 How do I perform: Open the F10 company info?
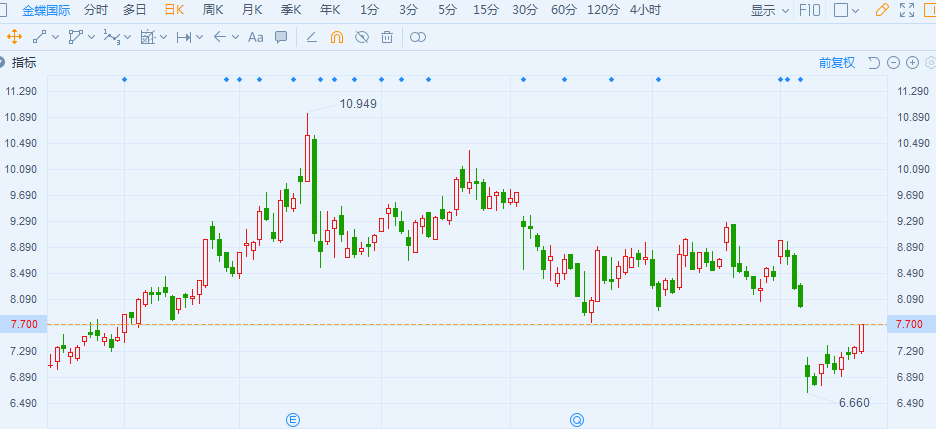tap(811, 10)
